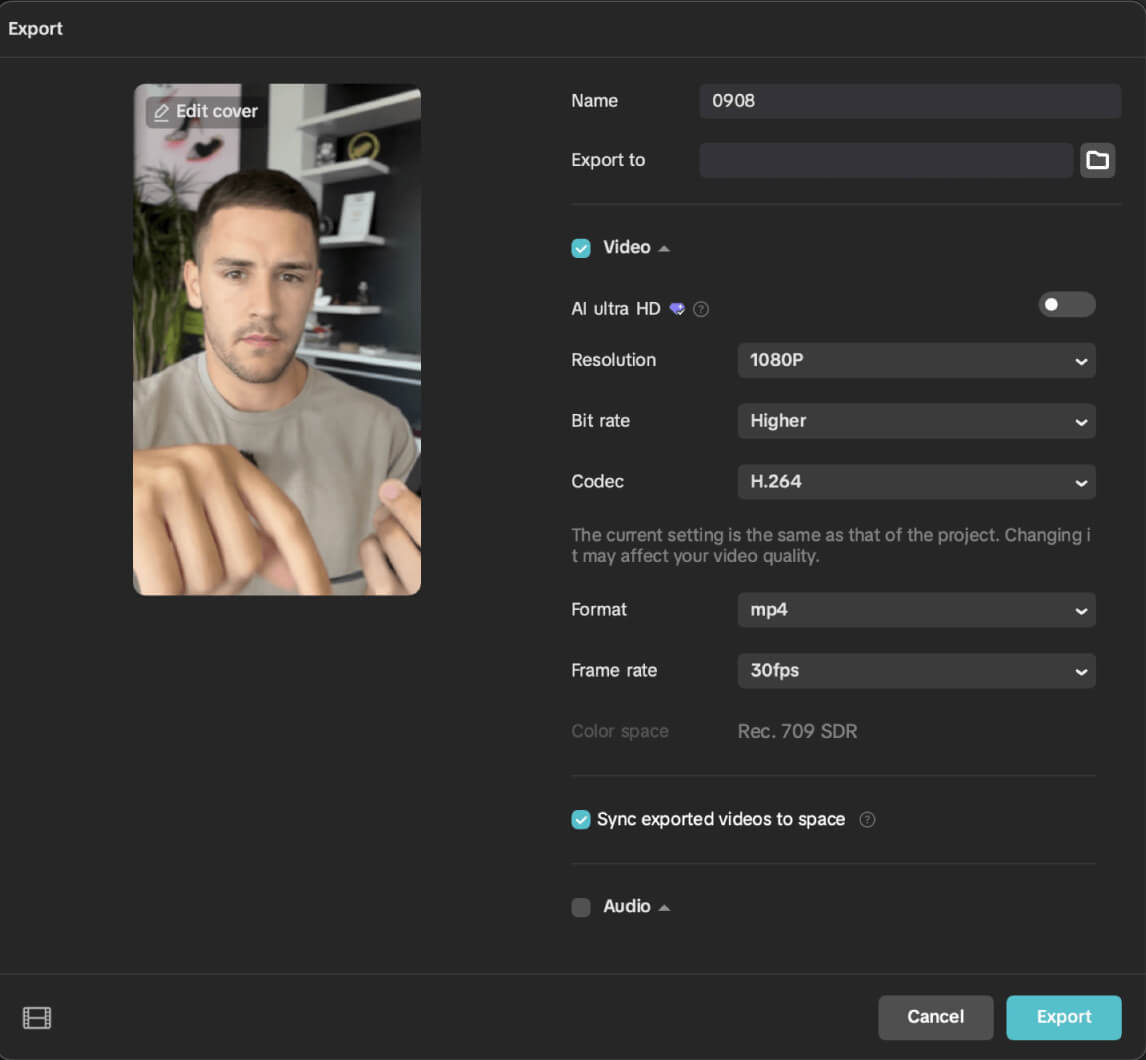Open the Codec dropdown showing H.264
Viewport: 1146px width, 1060px height.
coord(916,482)
